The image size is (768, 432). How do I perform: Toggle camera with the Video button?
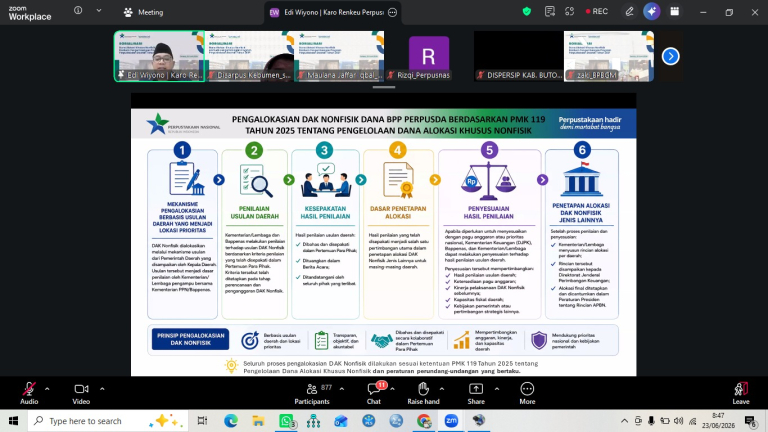[x=81, y=393]
